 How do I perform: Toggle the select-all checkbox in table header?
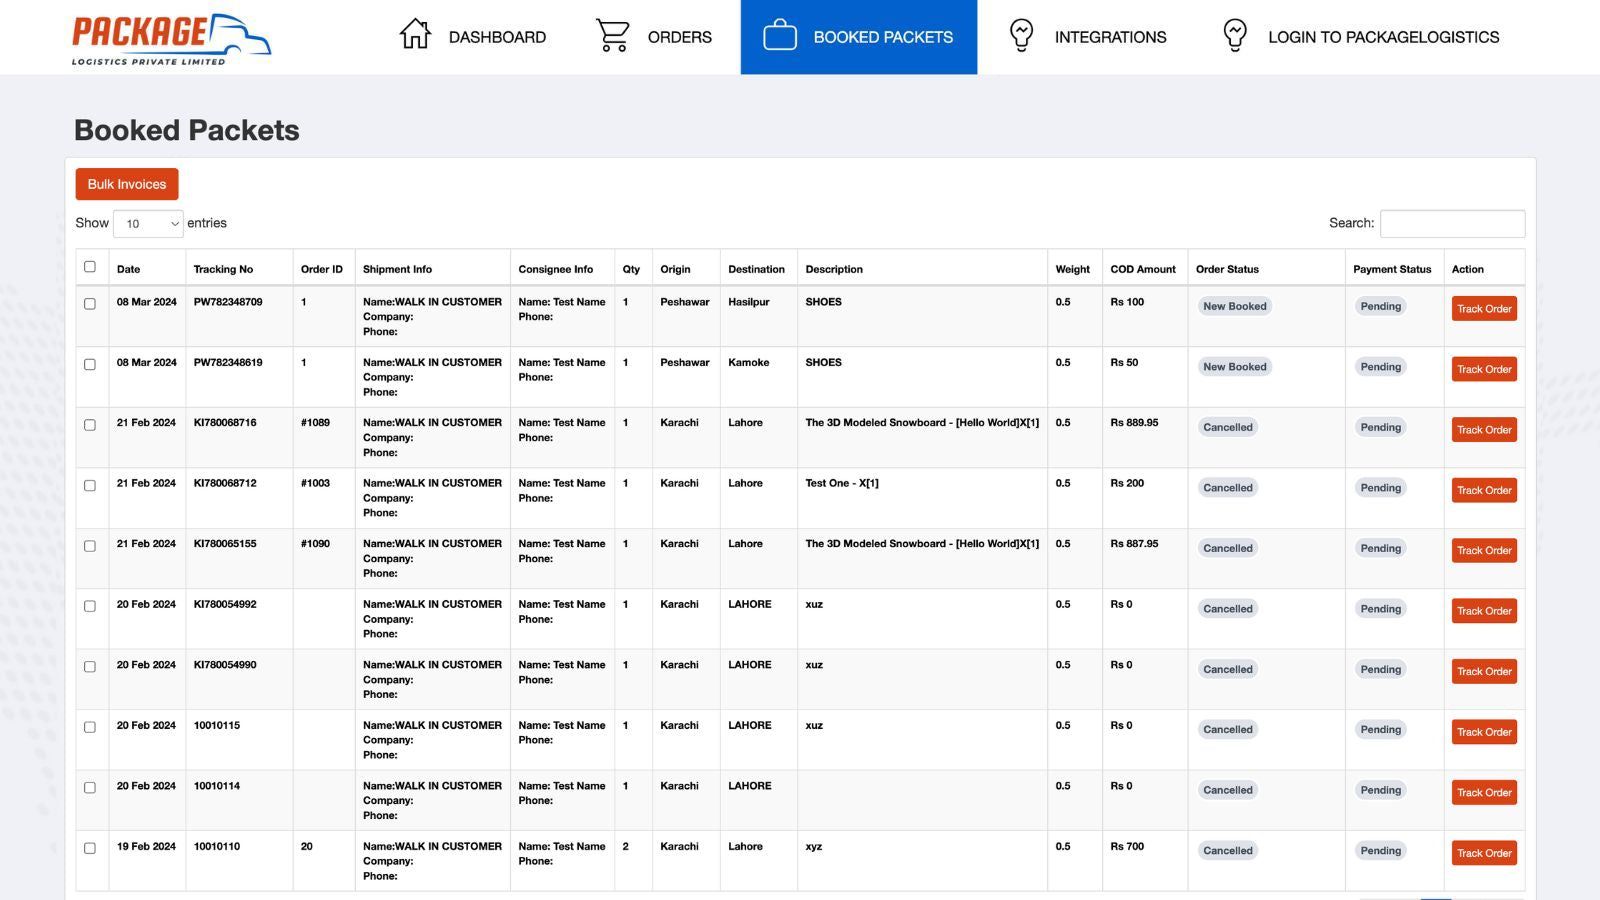tap(90, 267)
